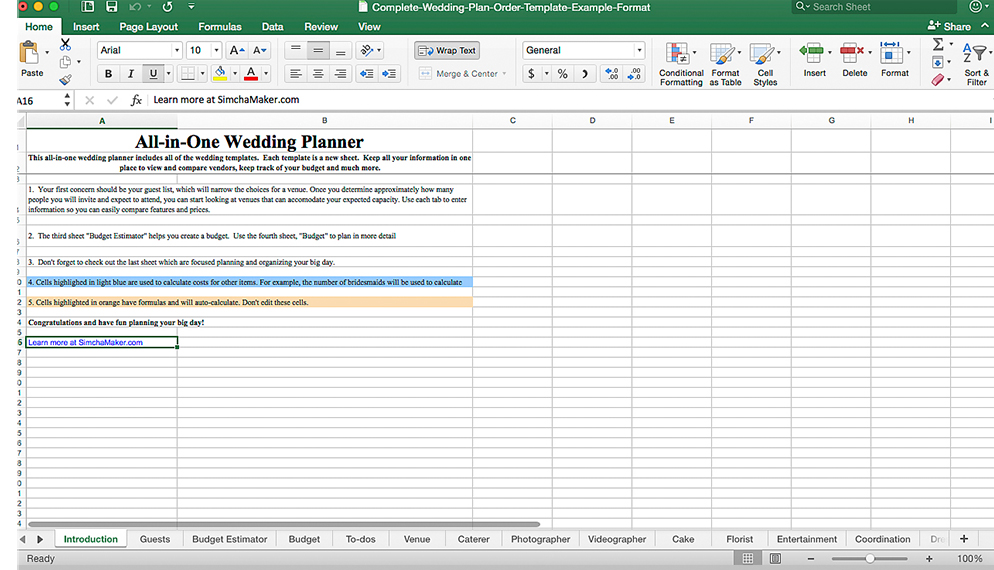994x570 pixels.
Task: Align text left
Action: (x=295, y=74)
